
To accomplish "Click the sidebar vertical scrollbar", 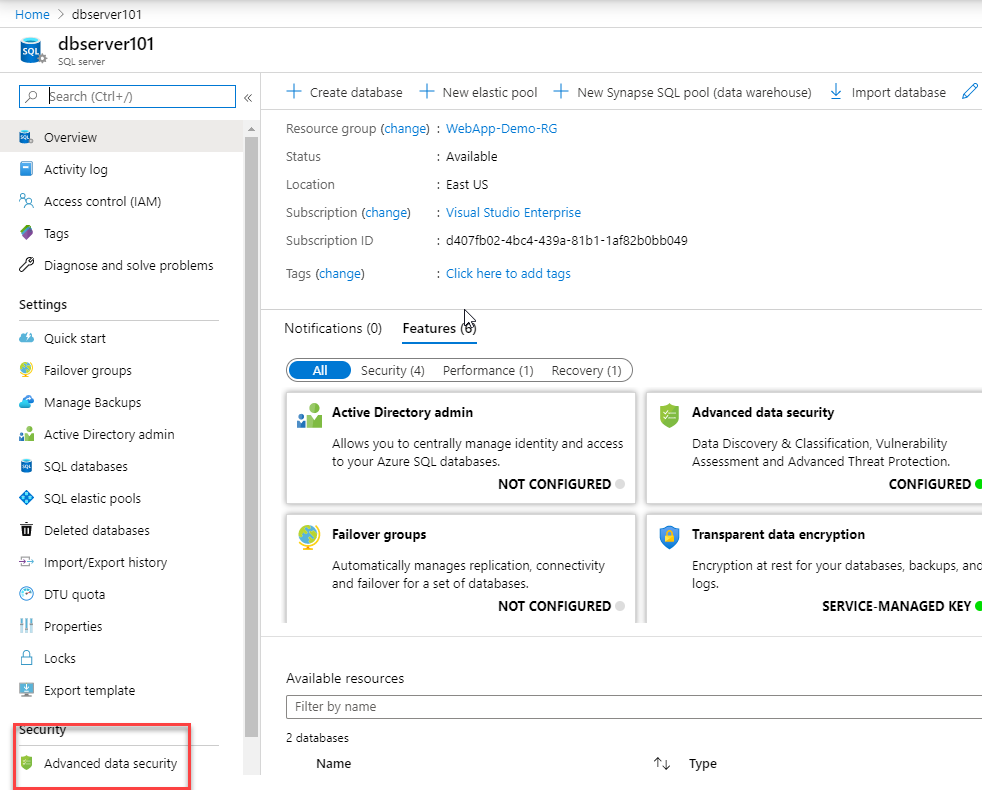I will (251, 437).
